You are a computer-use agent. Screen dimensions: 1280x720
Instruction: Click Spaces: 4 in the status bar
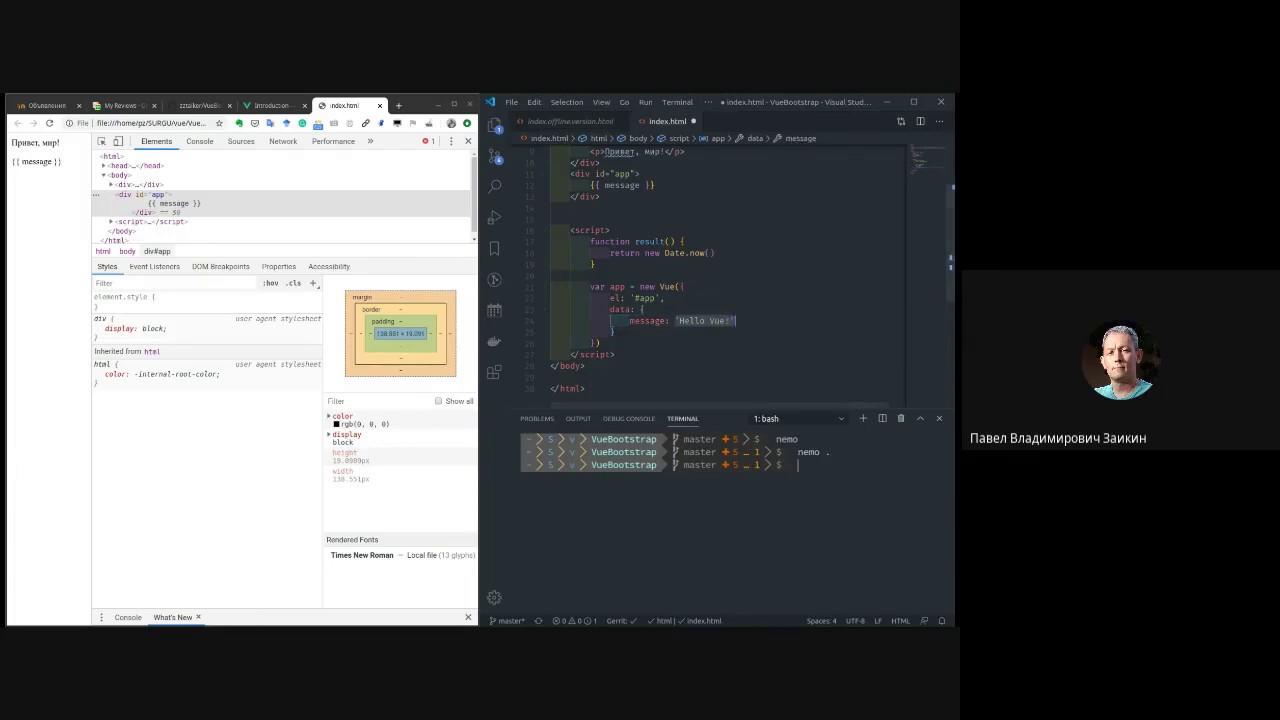pos(821,621)
